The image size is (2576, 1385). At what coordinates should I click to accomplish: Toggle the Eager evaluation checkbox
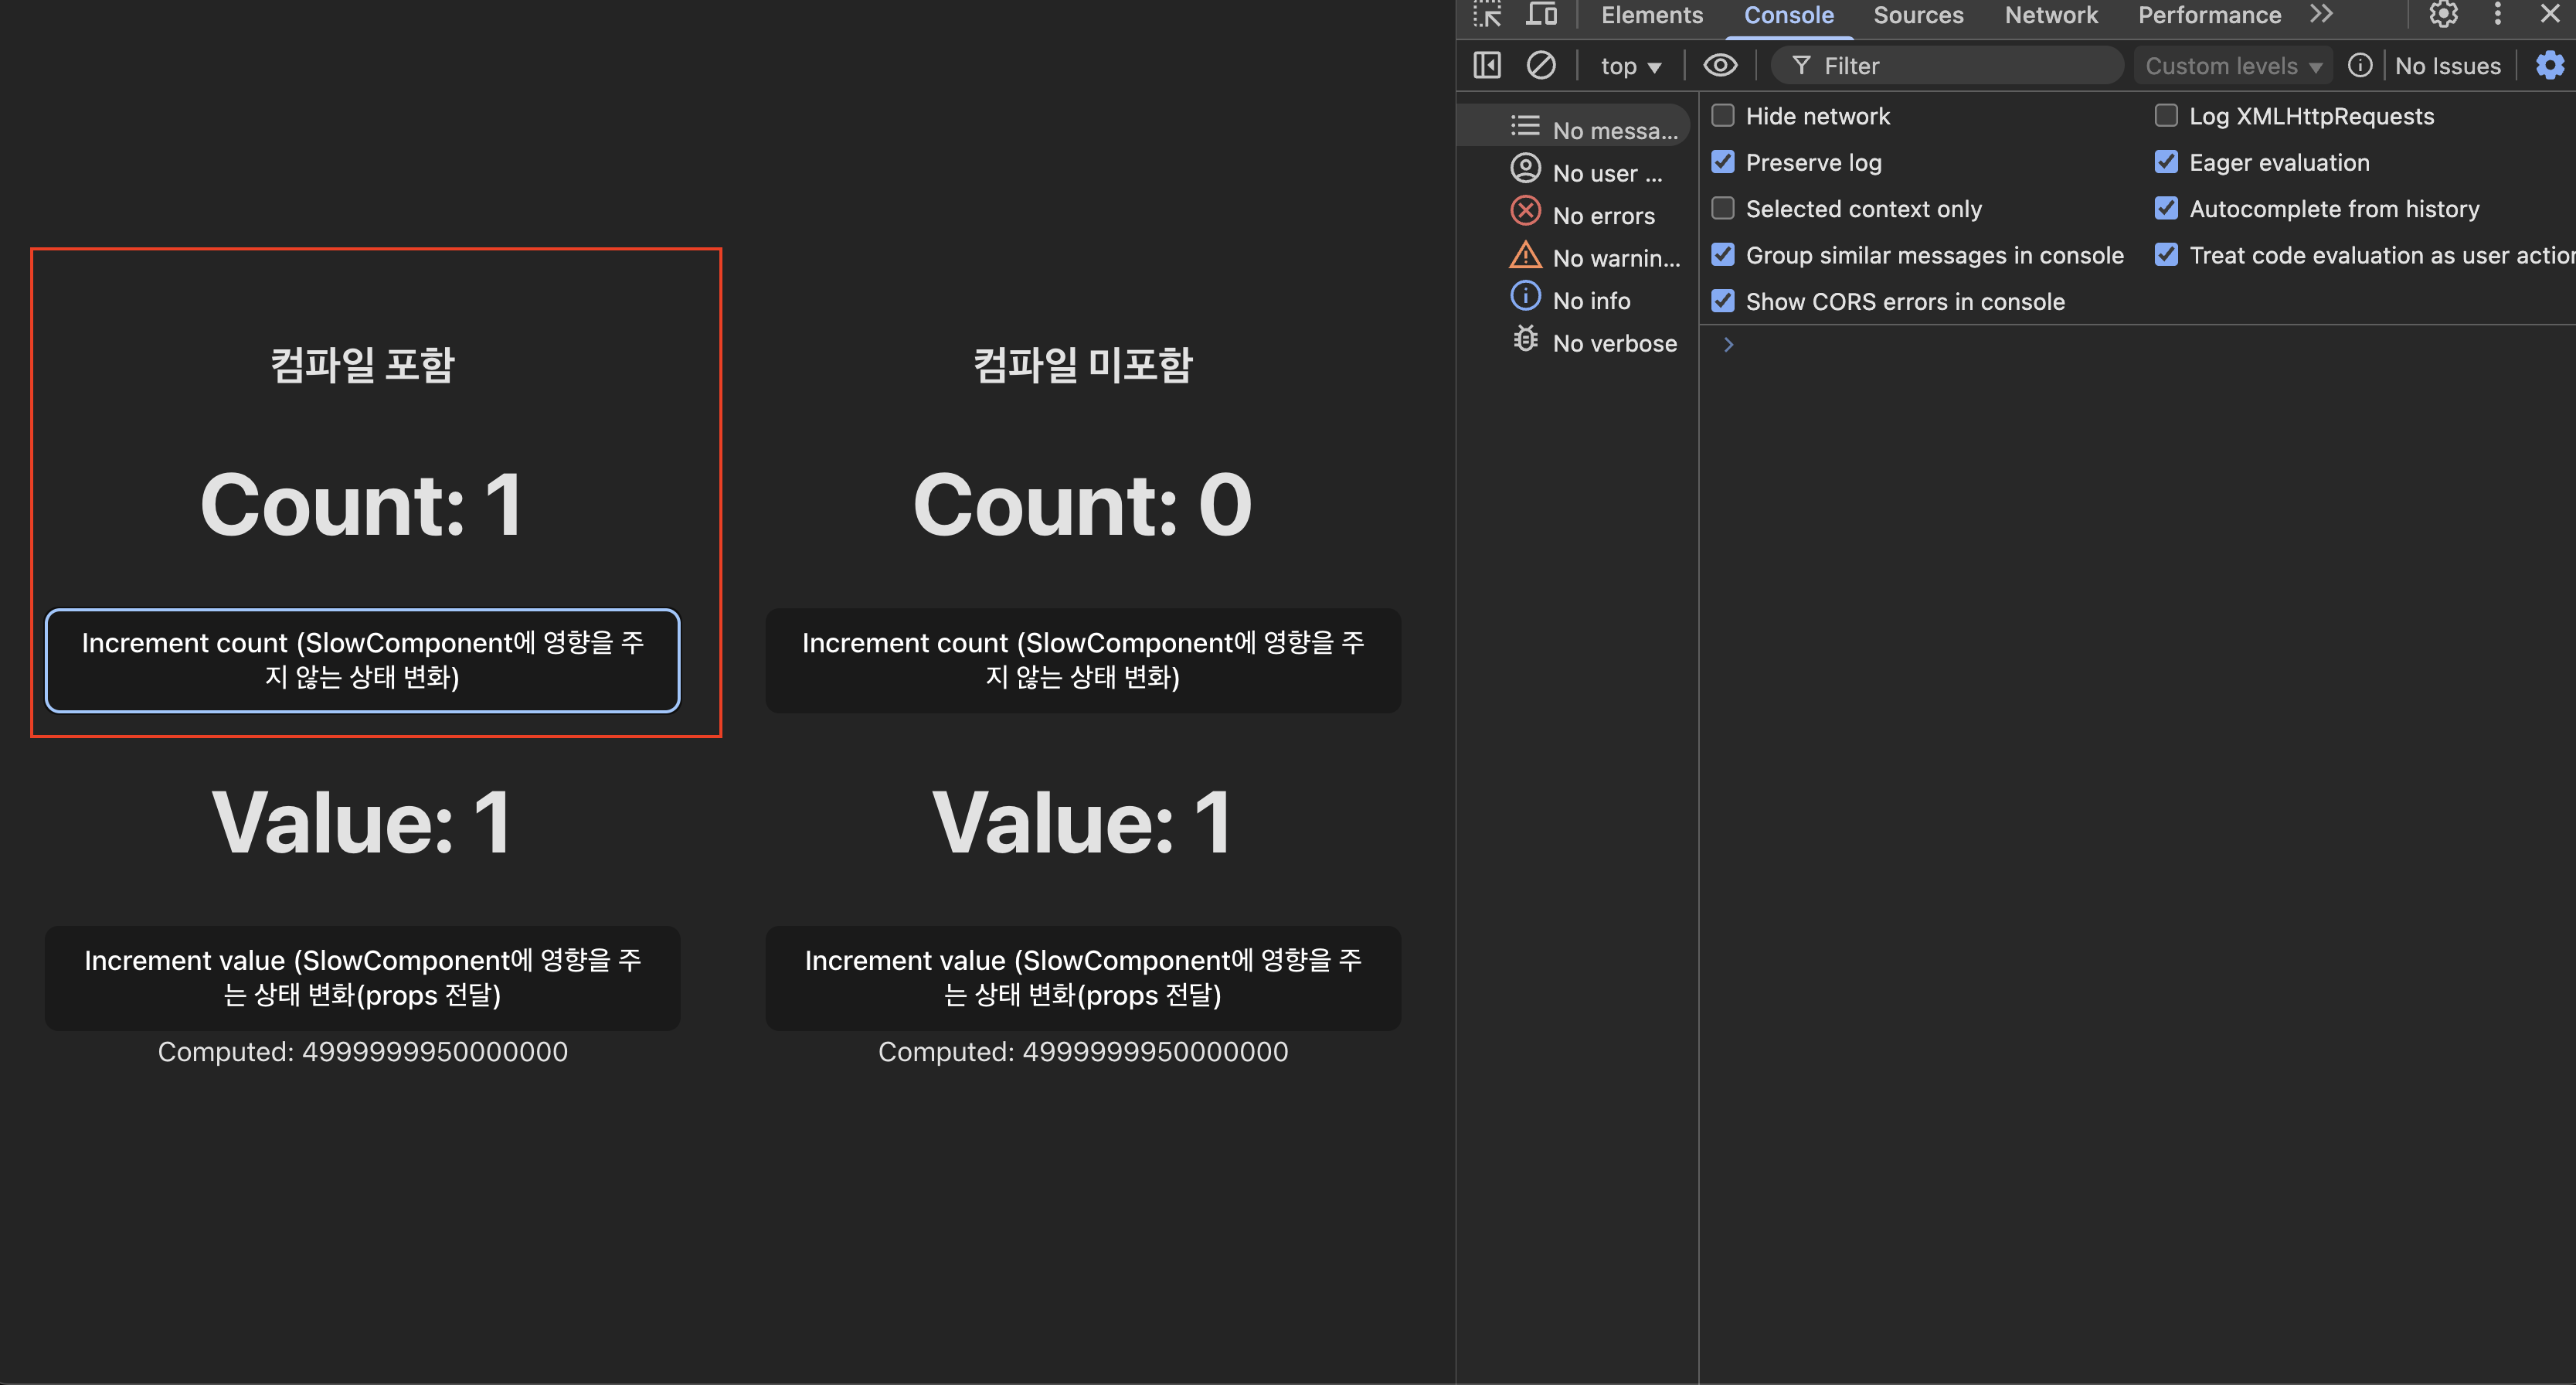click(x=2166, y=162)
